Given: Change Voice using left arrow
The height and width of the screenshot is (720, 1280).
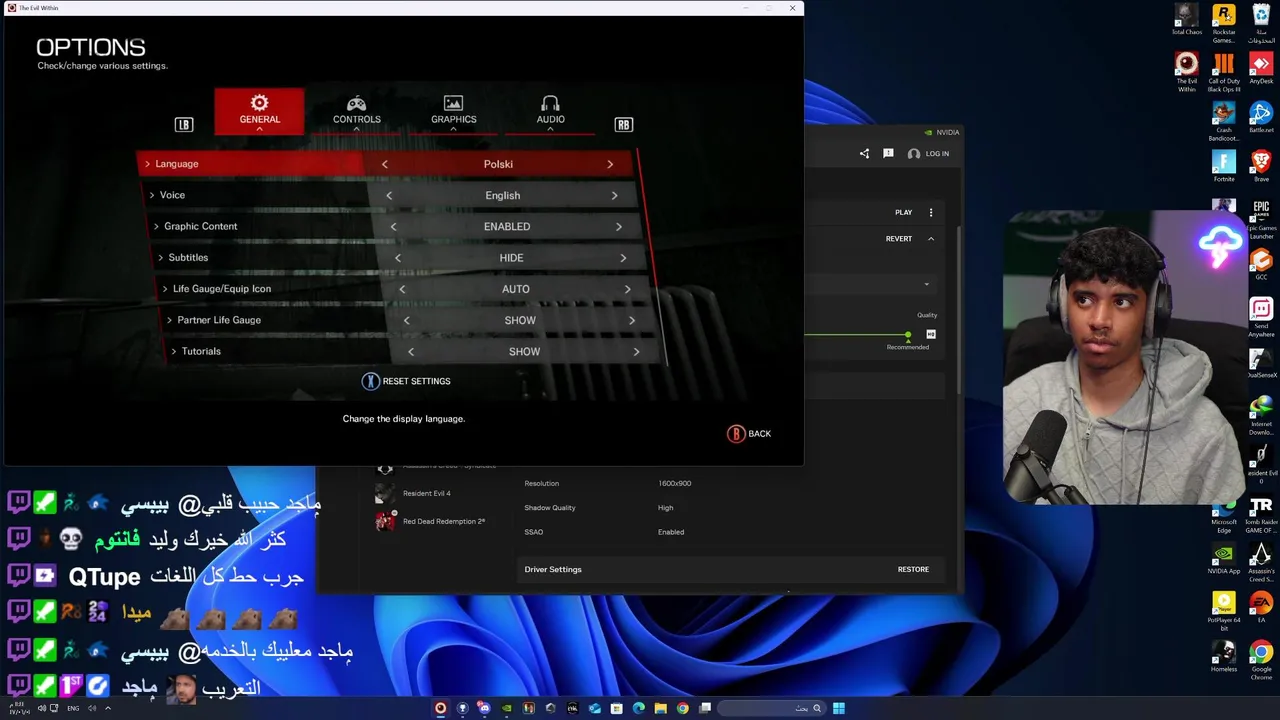Looking at the screenshot, I should (389, 195).
